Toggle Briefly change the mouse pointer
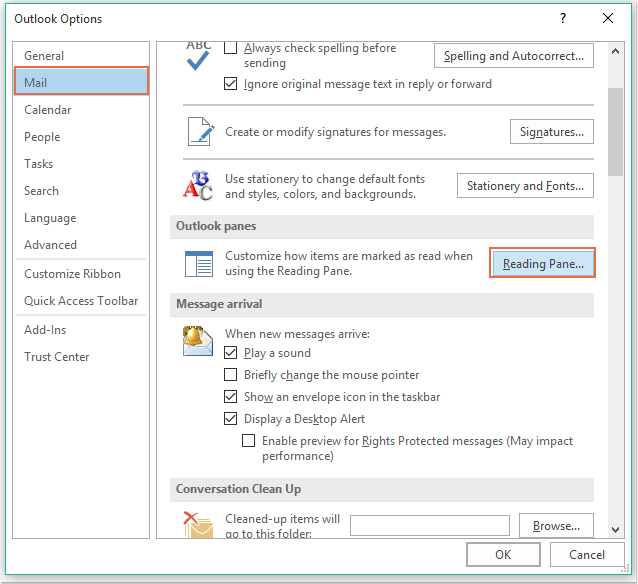The height and width of the screenshot is (584, 638). [x=231, y=375]
